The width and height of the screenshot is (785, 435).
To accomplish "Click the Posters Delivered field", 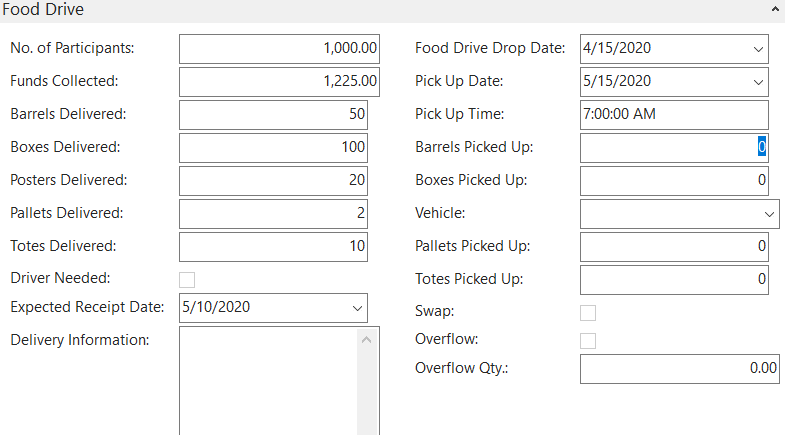I will click(274, 180).
